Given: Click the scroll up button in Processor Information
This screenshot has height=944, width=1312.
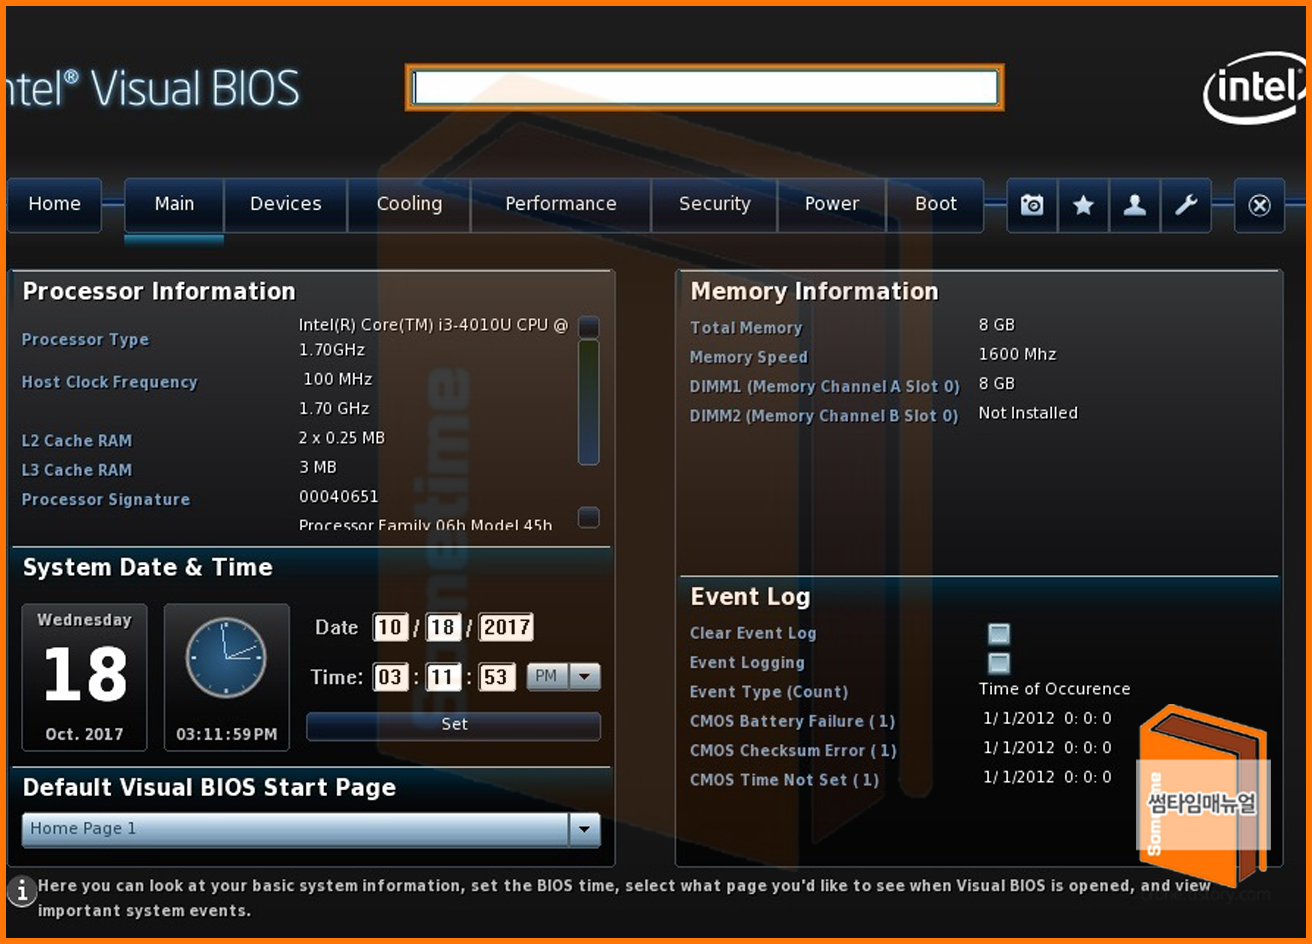Looking at the screenshot, I should [589, 327].
